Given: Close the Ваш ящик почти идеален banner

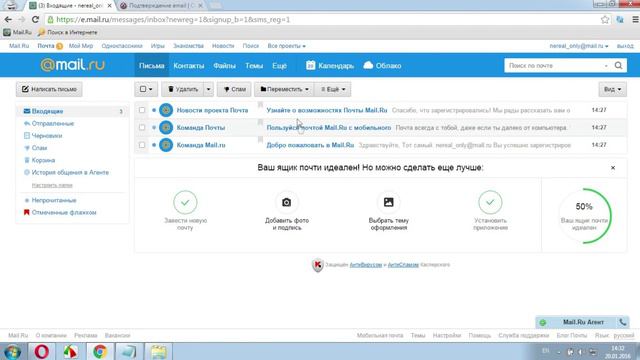Looking at the screenshot, I should coord(613,168).
